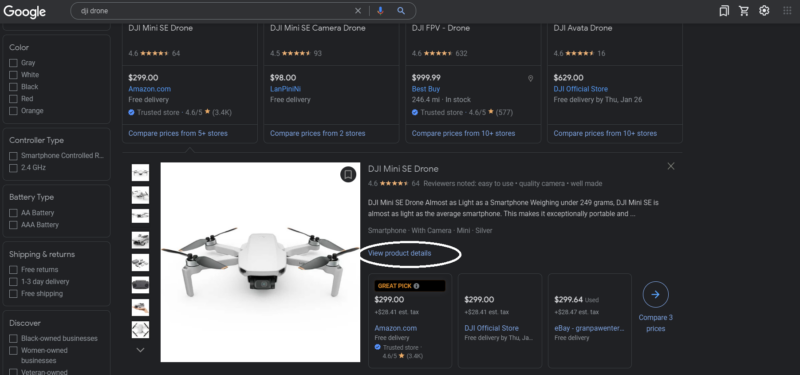Click the large drone product image
The width and height of the screenshot is (800, 375).
tap(260, 262)
